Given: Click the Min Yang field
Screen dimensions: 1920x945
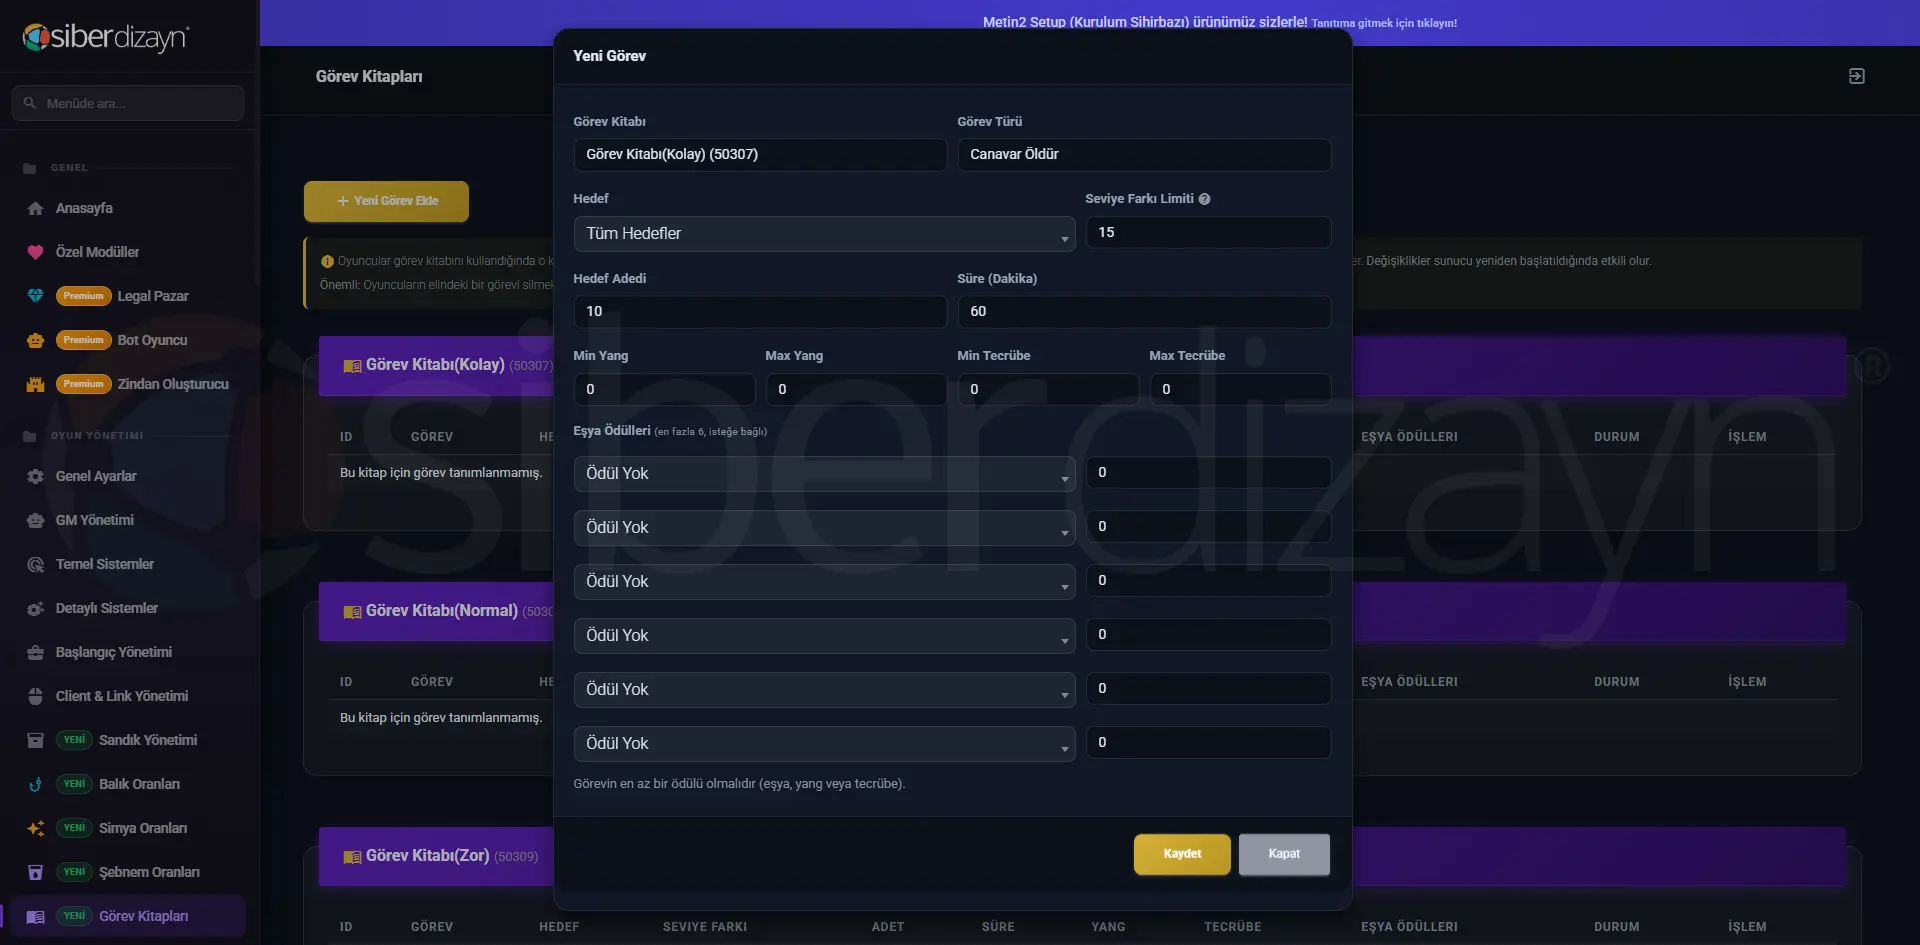Looking at the screenshot, I should (664, 389).
